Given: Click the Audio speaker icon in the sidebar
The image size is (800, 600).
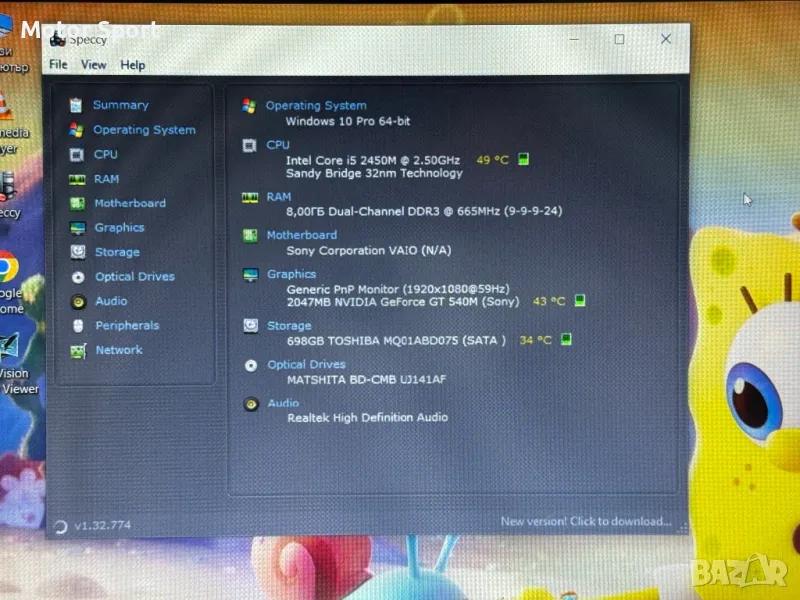Looking at the screenshot, I should tap(77, 301).
